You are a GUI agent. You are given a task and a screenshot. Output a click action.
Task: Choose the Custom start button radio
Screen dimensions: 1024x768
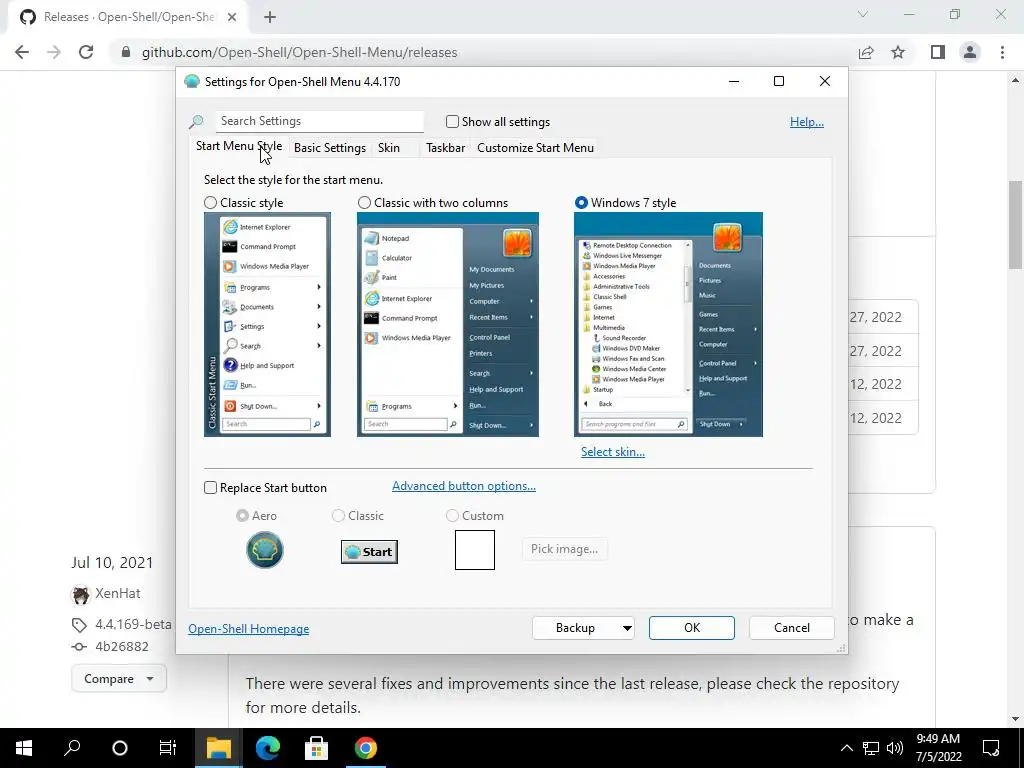[x=452, y=516]
